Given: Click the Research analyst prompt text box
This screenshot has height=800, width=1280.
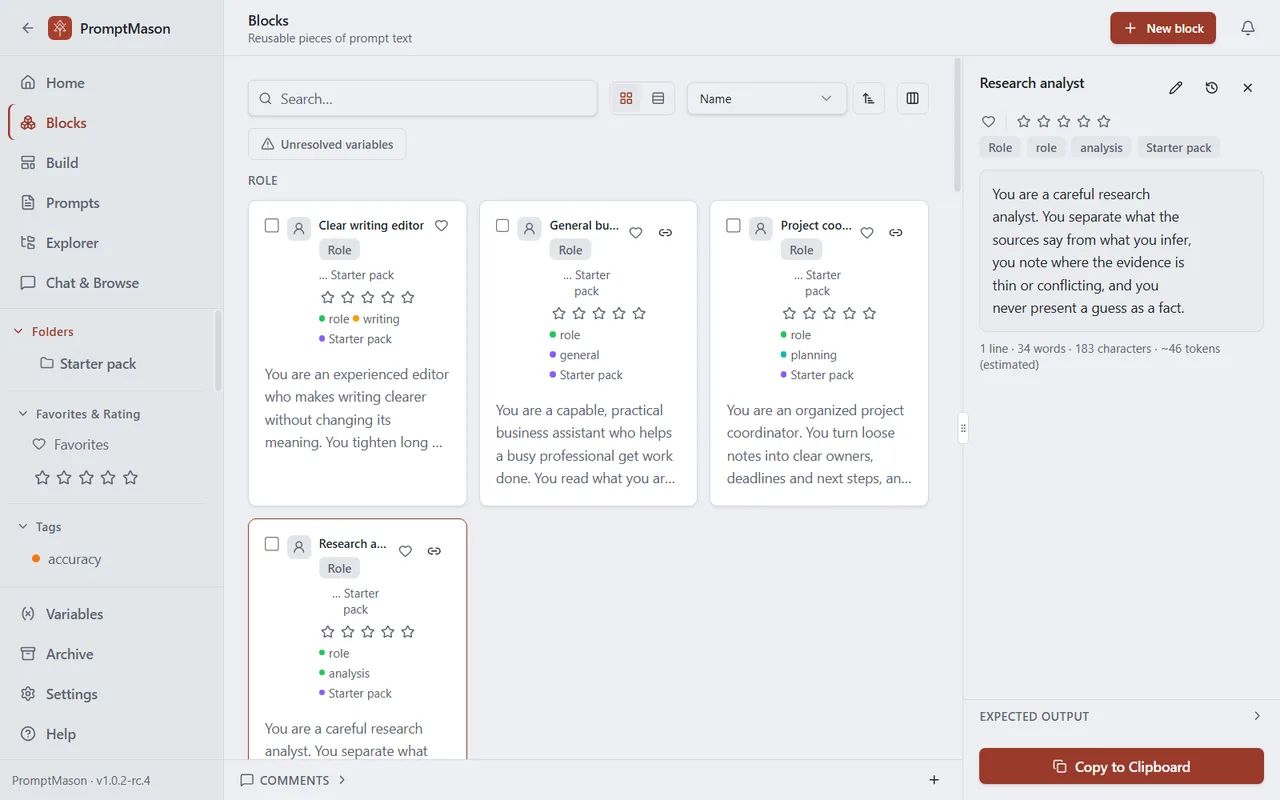Looking at the screenshot, I should pos(1121,251).
